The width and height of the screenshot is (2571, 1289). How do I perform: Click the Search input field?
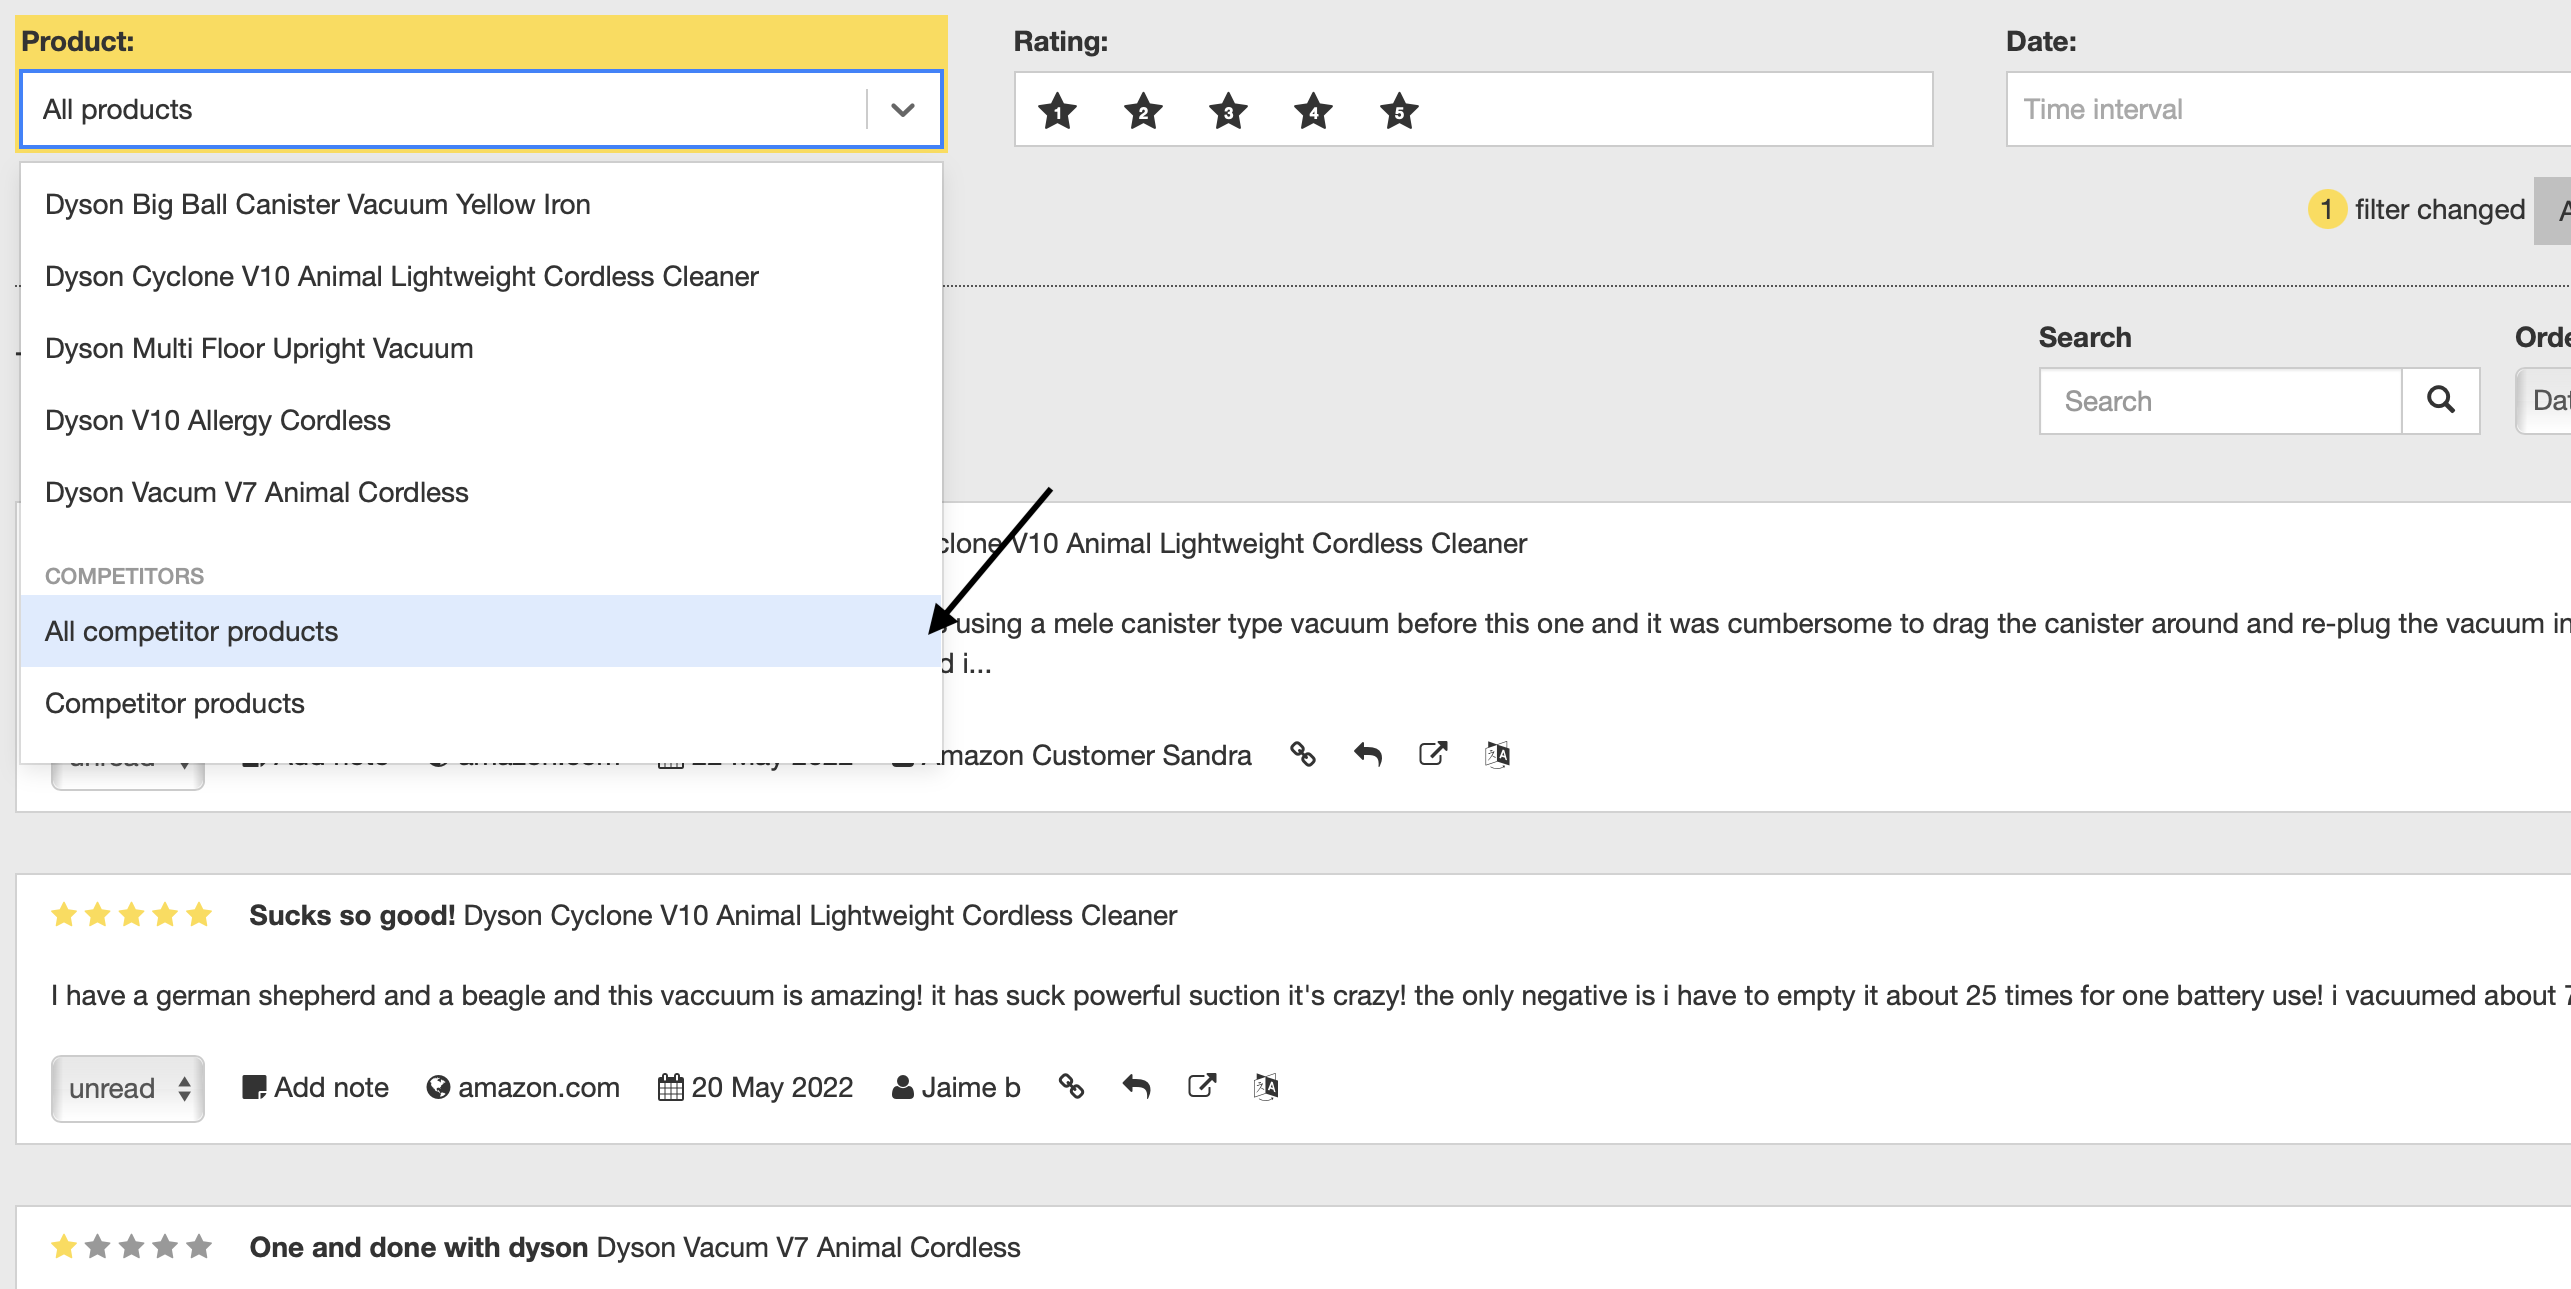click(x=2221, y=400)
